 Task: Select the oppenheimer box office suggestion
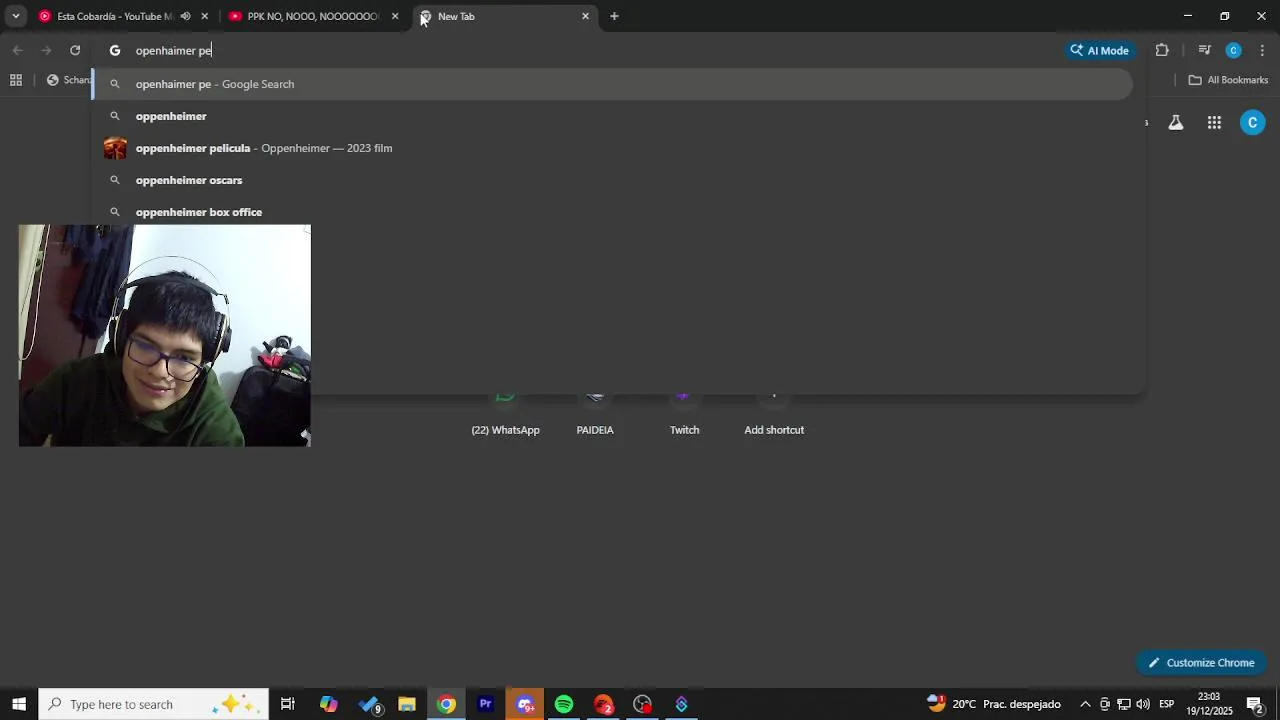(x=612, y=212)
